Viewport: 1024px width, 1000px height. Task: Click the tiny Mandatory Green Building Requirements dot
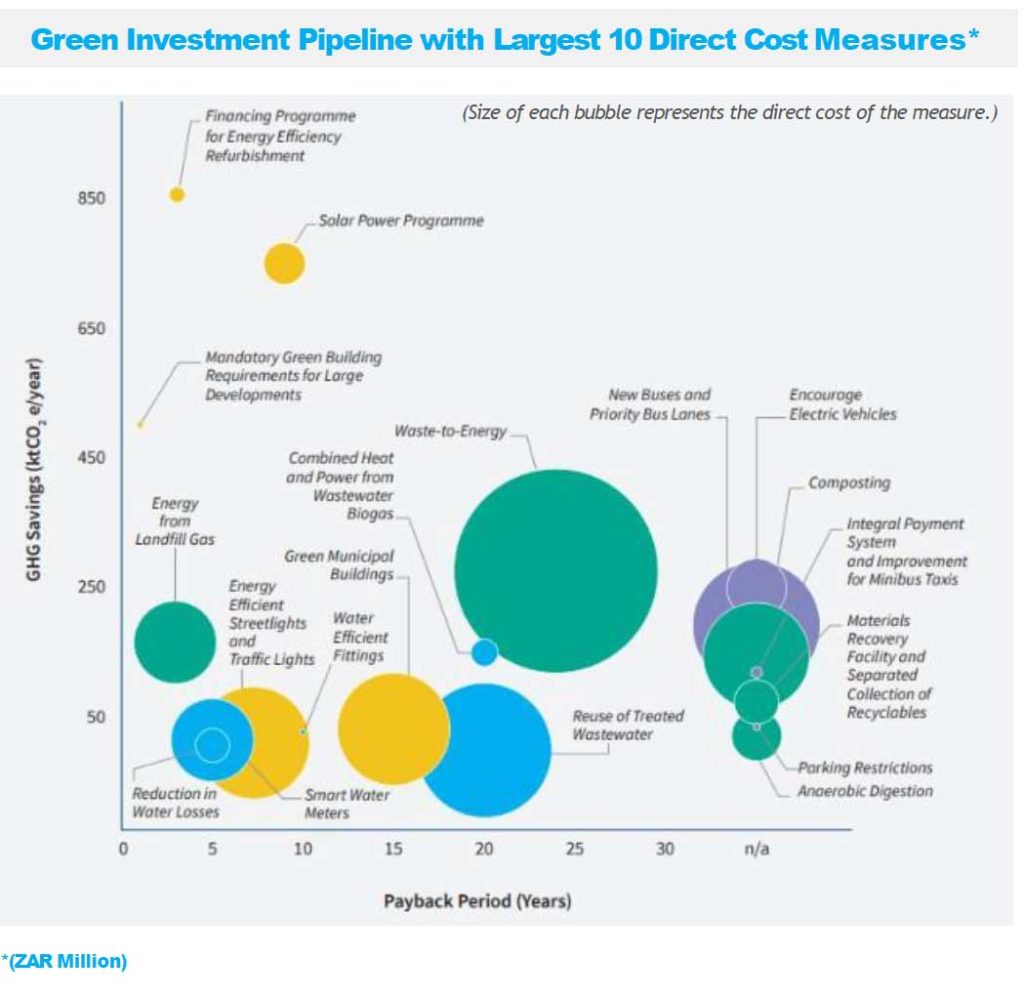tap(140, 425)
